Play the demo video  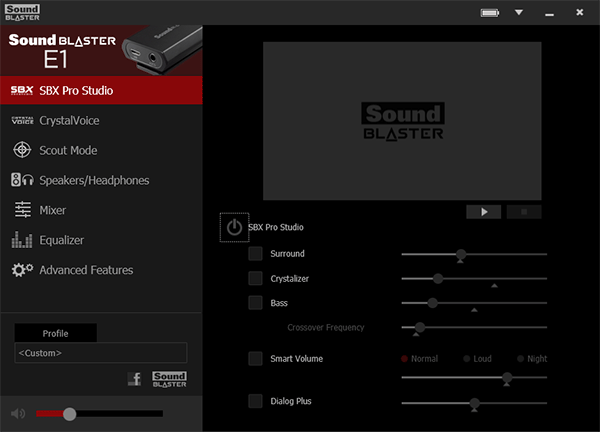(x=484, y=212)
